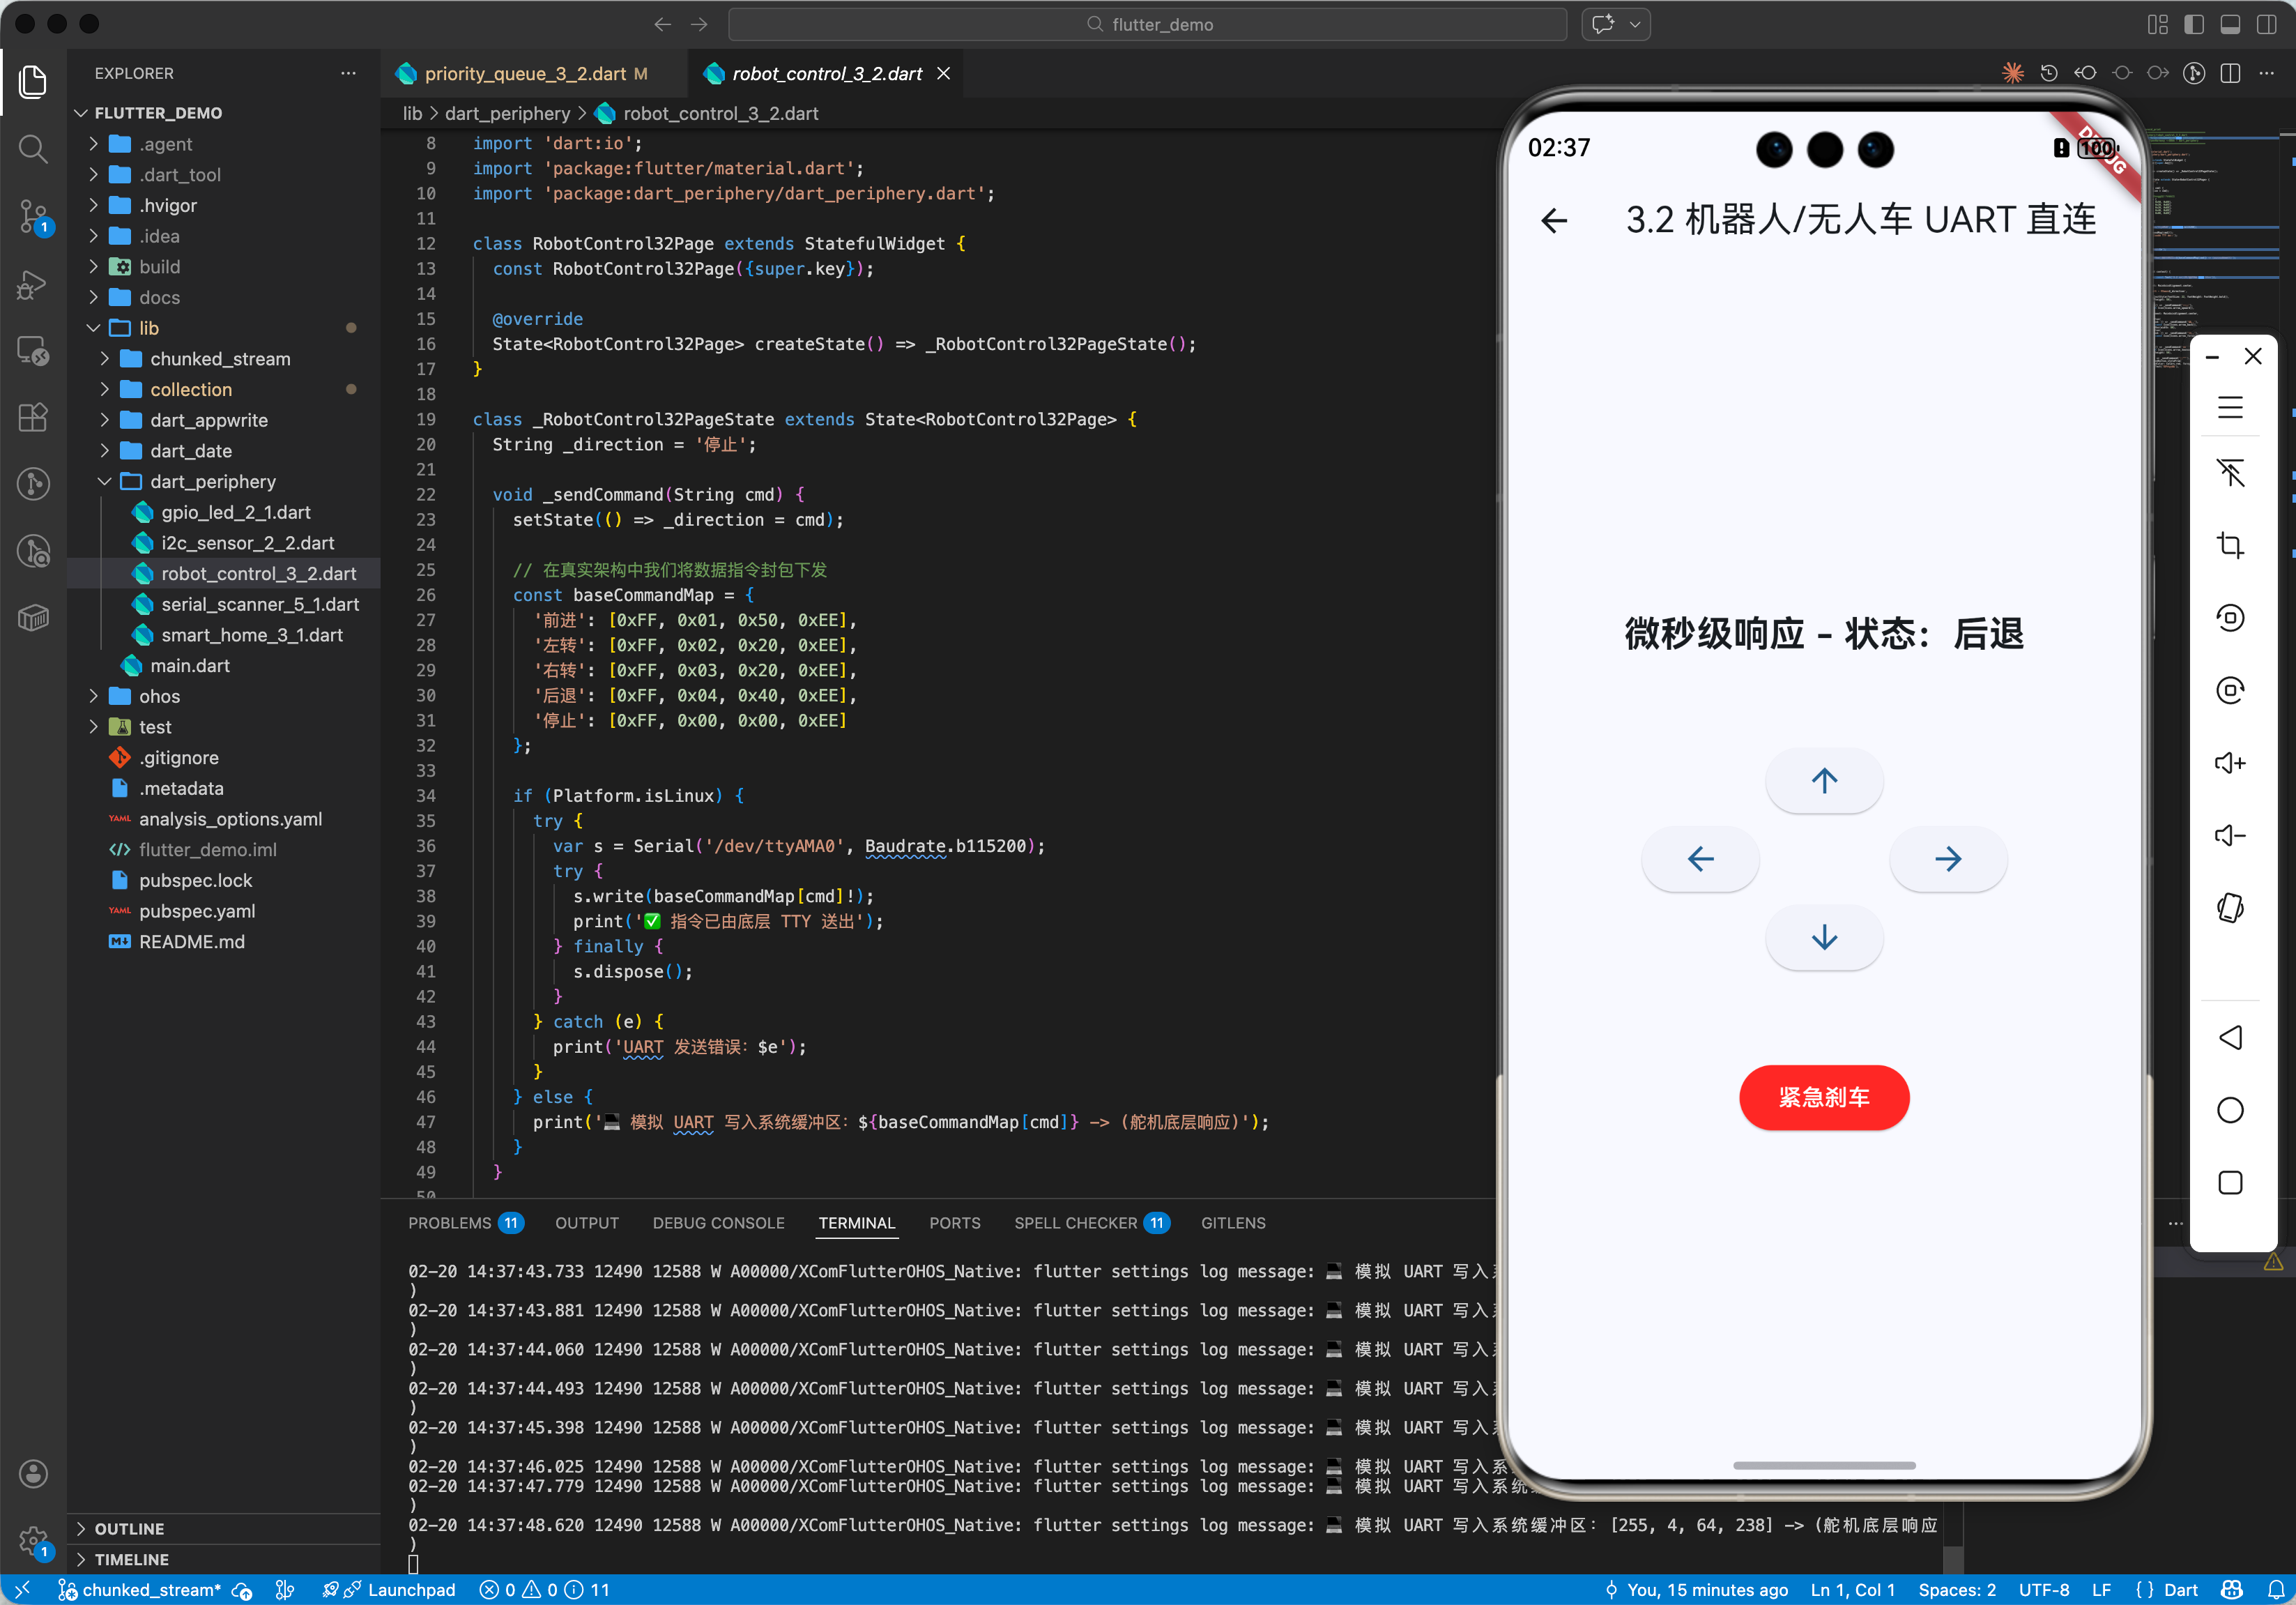
Task: Collapse the dart_periphery folder
Action: (212, 481)
